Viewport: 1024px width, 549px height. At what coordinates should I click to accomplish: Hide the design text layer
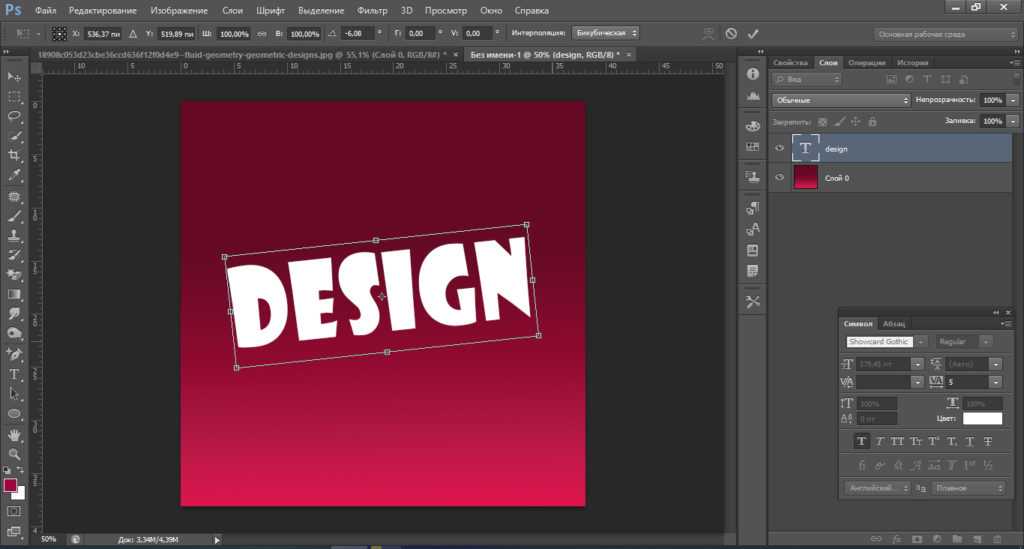pos(780,148)
